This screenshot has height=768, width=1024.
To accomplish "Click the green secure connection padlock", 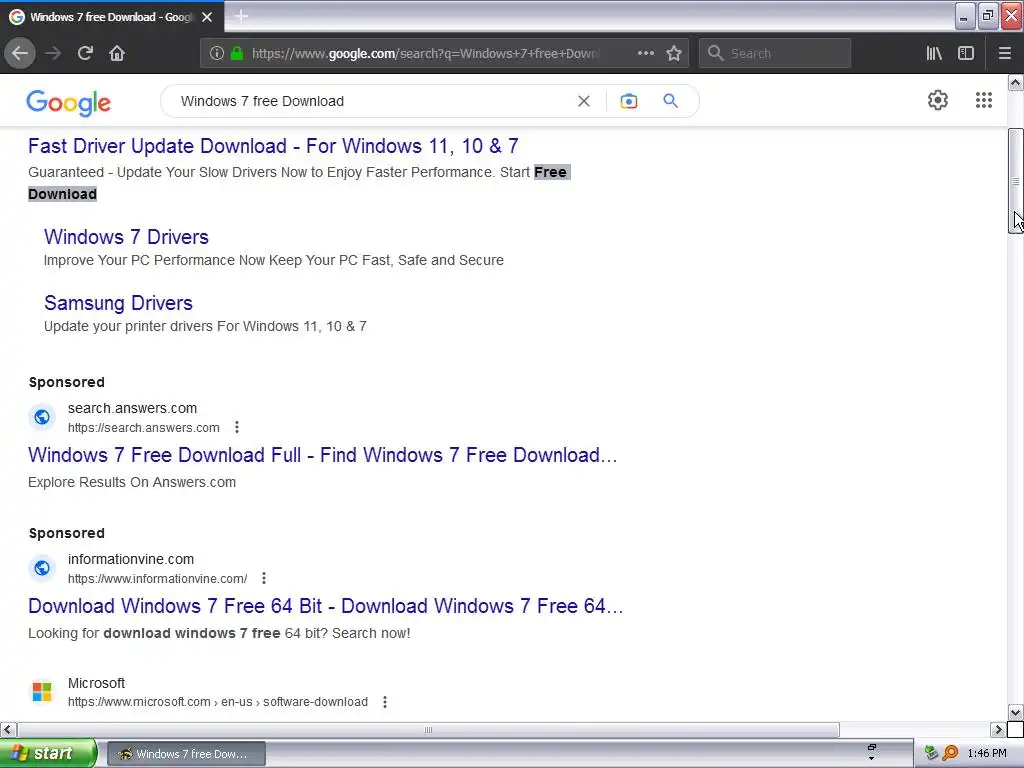I will [237, 53].
